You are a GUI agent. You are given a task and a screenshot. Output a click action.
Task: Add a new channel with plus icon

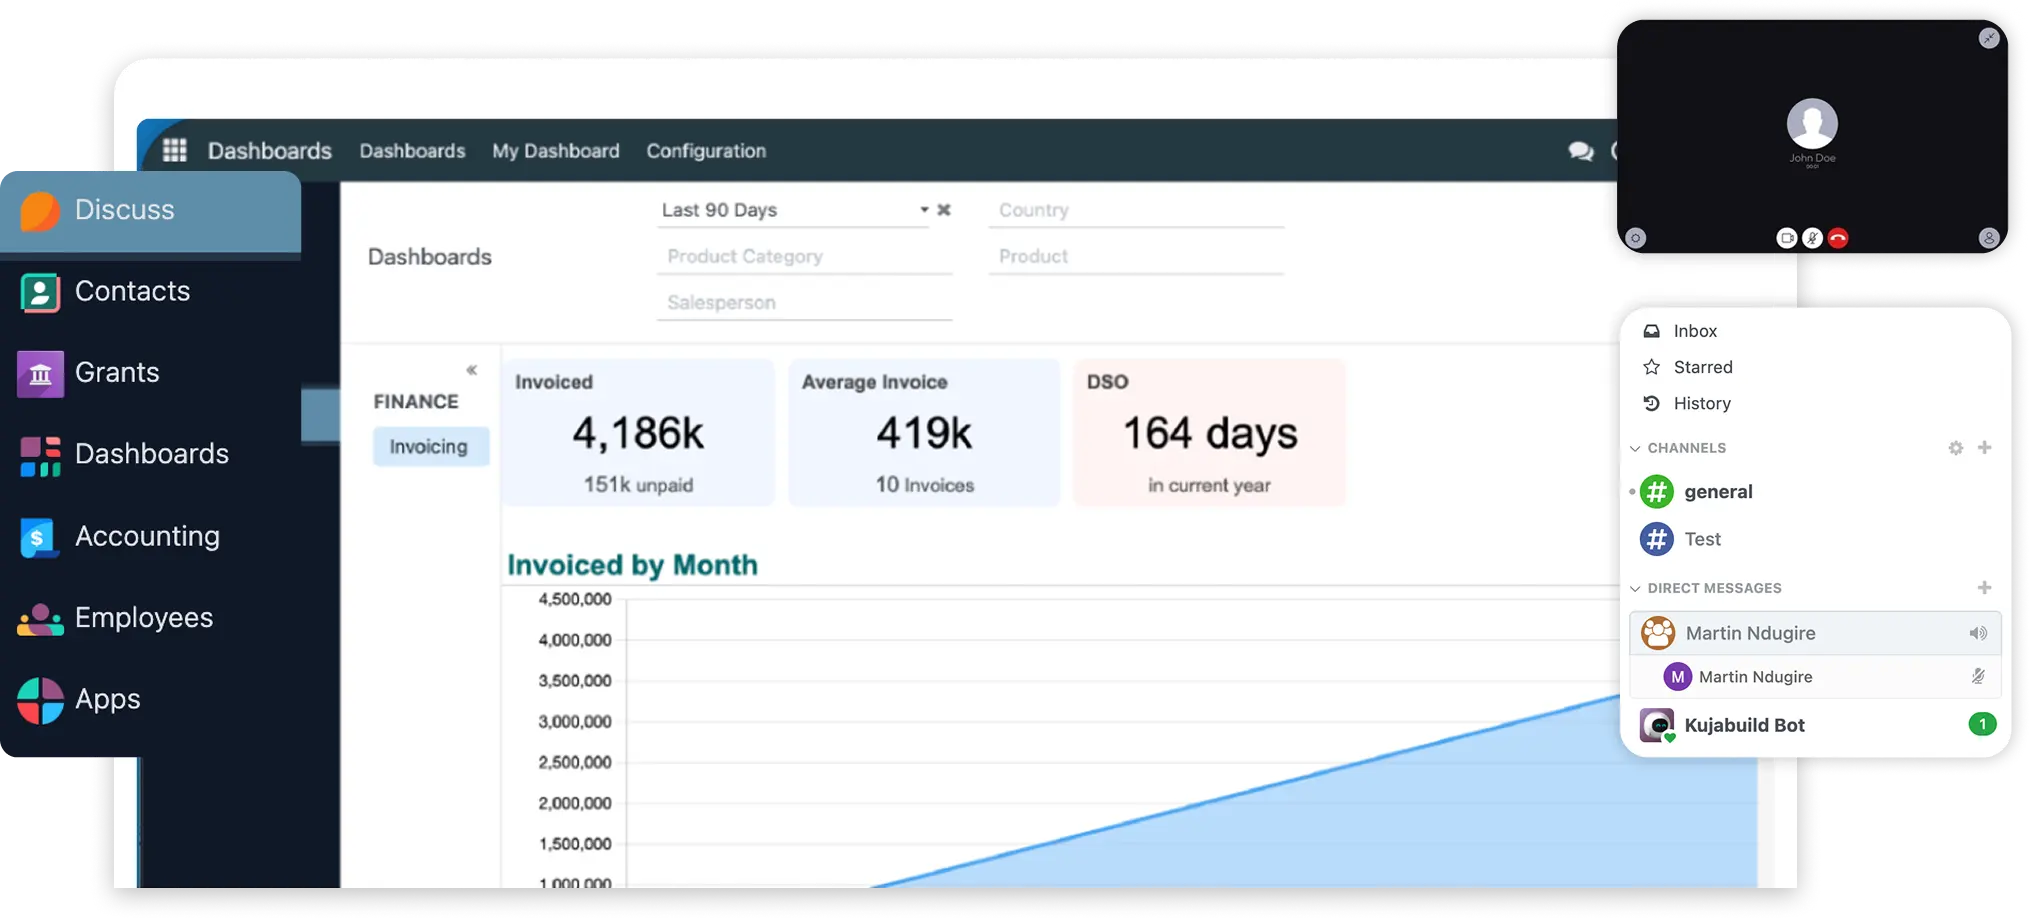(1985, 448)
